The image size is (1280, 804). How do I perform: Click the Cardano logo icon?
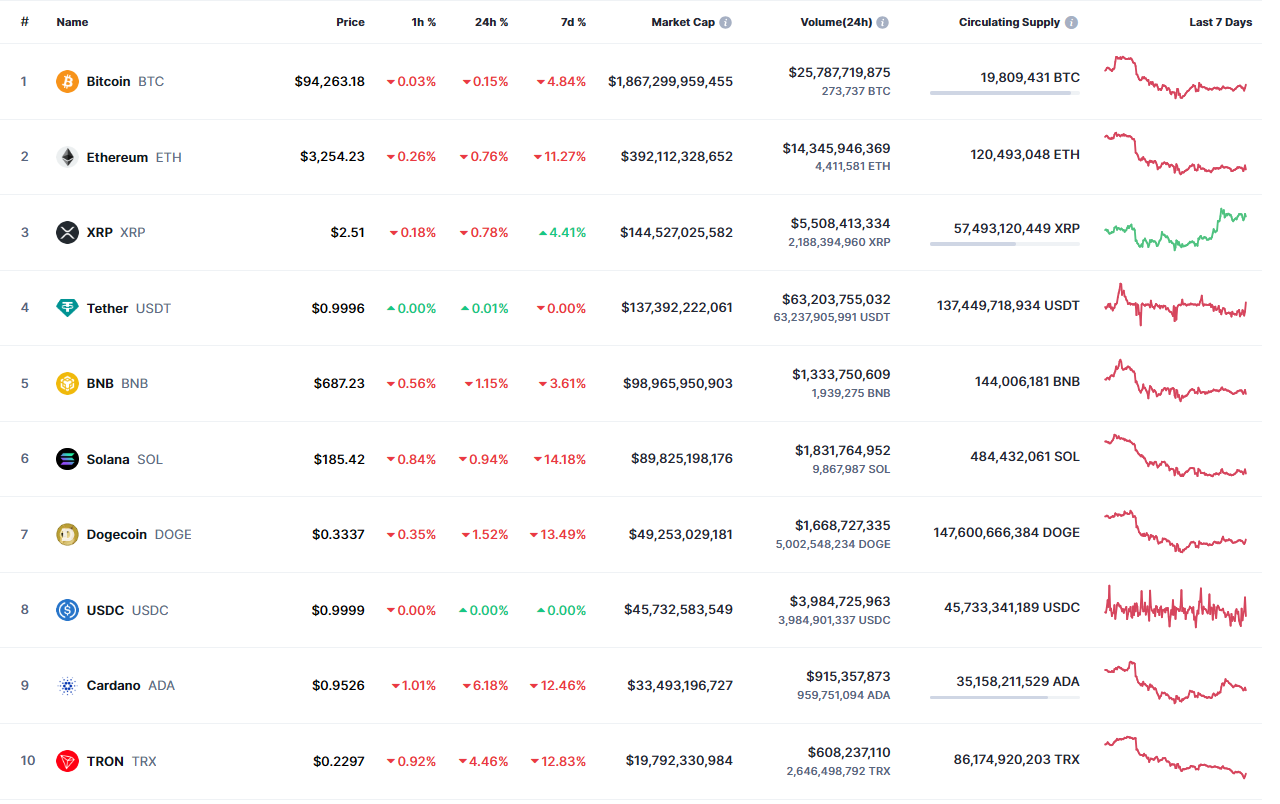(x=67, y=685)
